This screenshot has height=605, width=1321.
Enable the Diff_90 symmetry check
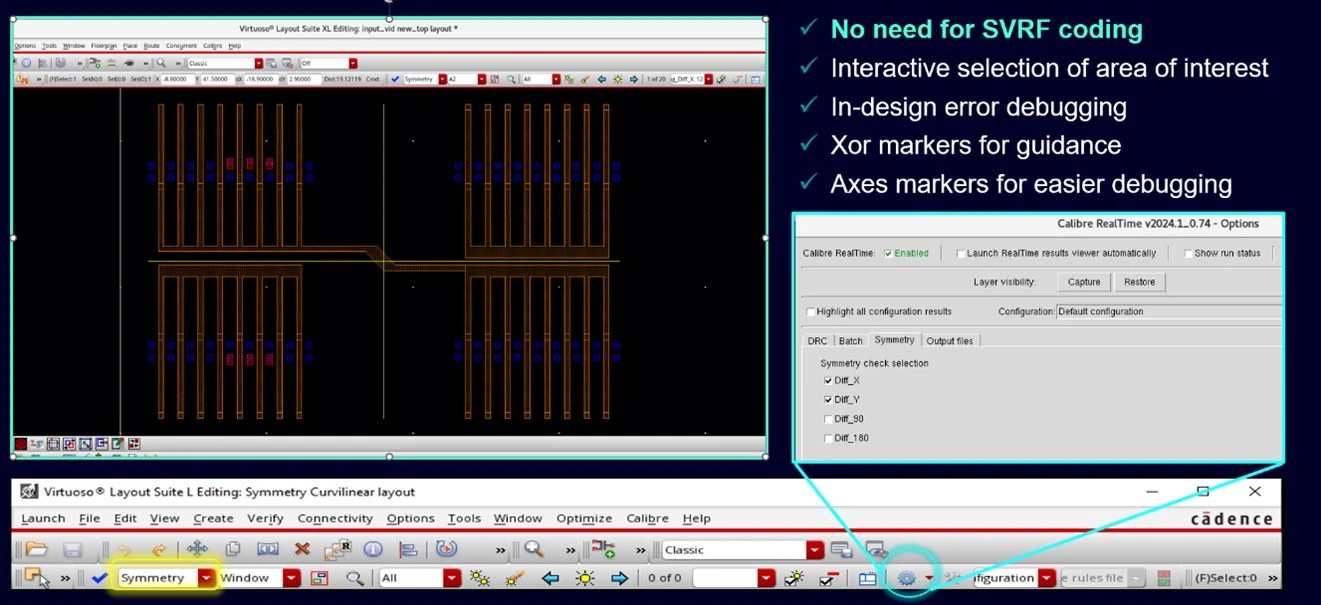[x=827, y=419]
